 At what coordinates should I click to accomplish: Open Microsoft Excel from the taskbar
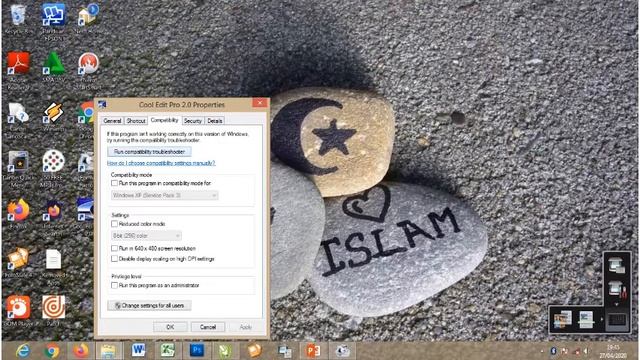click(167, 351)
